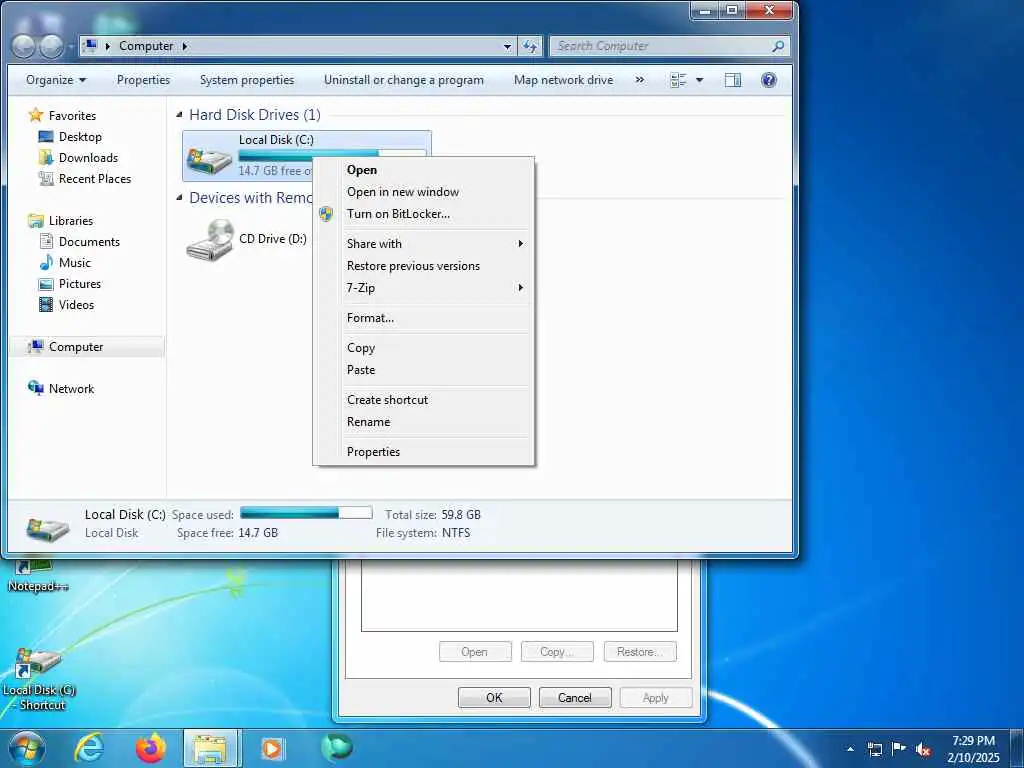Select the CD Drive (D:) icon
Viewport: 1024px width, 768px height.
point(210,240)
